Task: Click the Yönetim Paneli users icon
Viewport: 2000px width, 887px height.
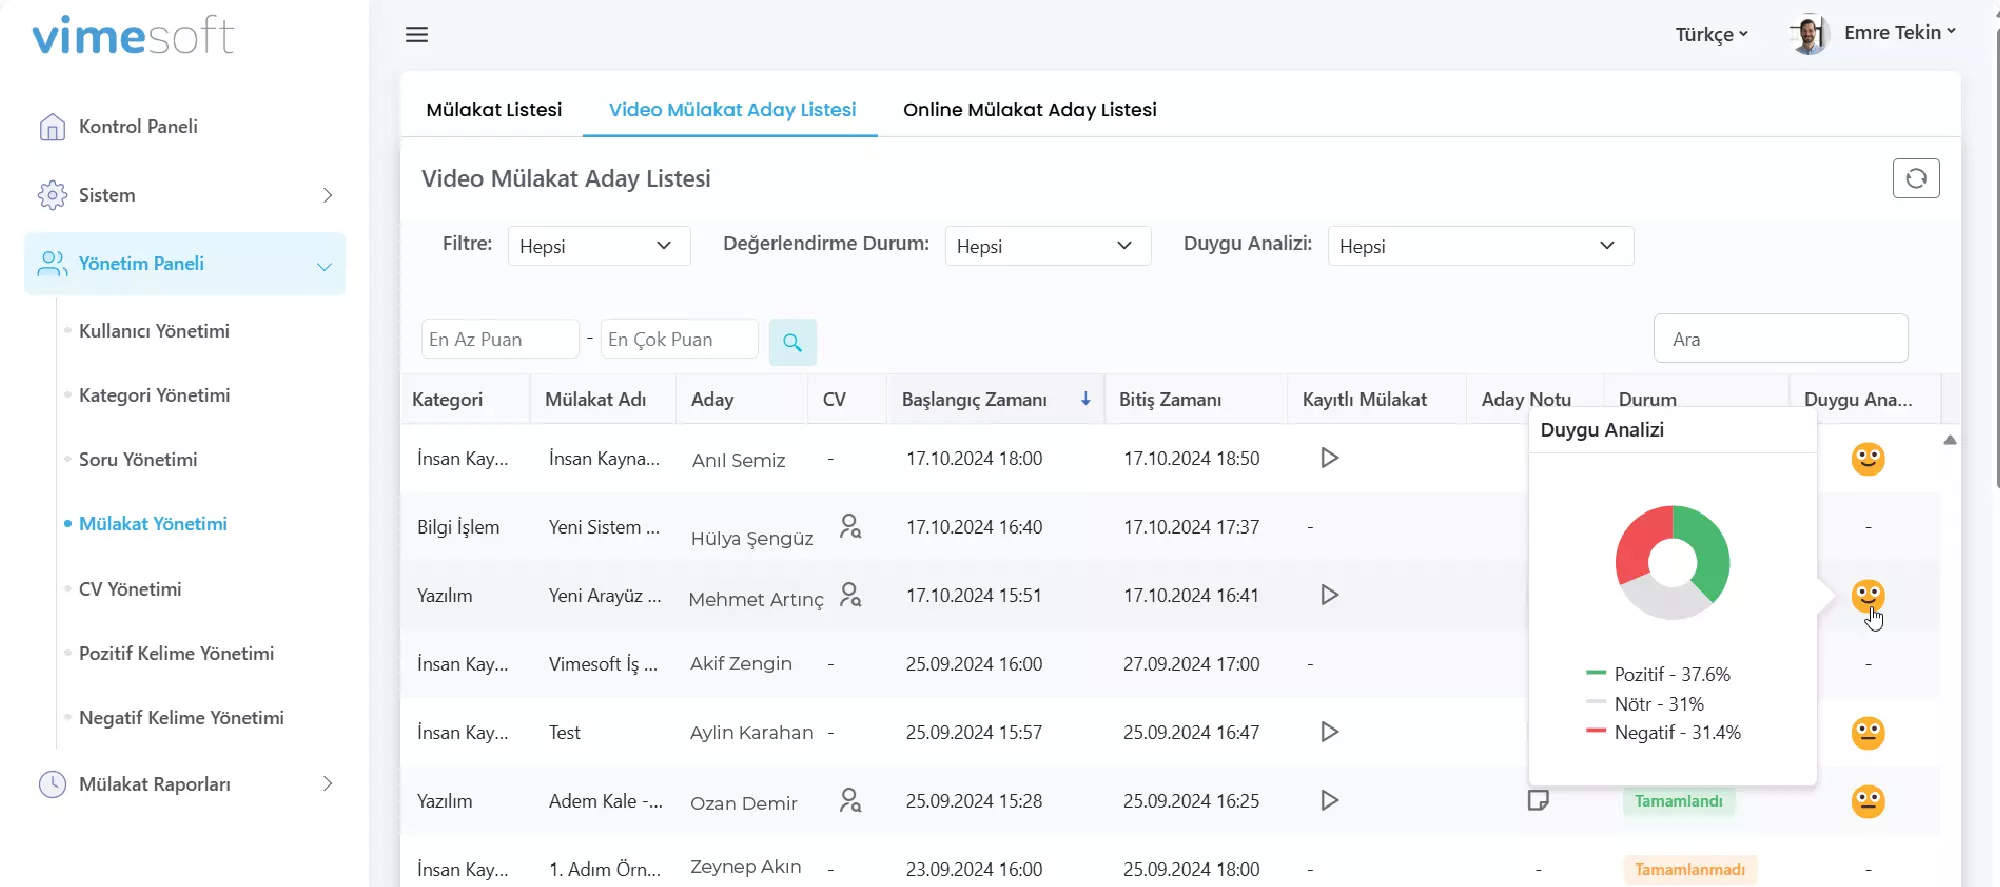Action: pyautogui.click(x=52, y=263)
